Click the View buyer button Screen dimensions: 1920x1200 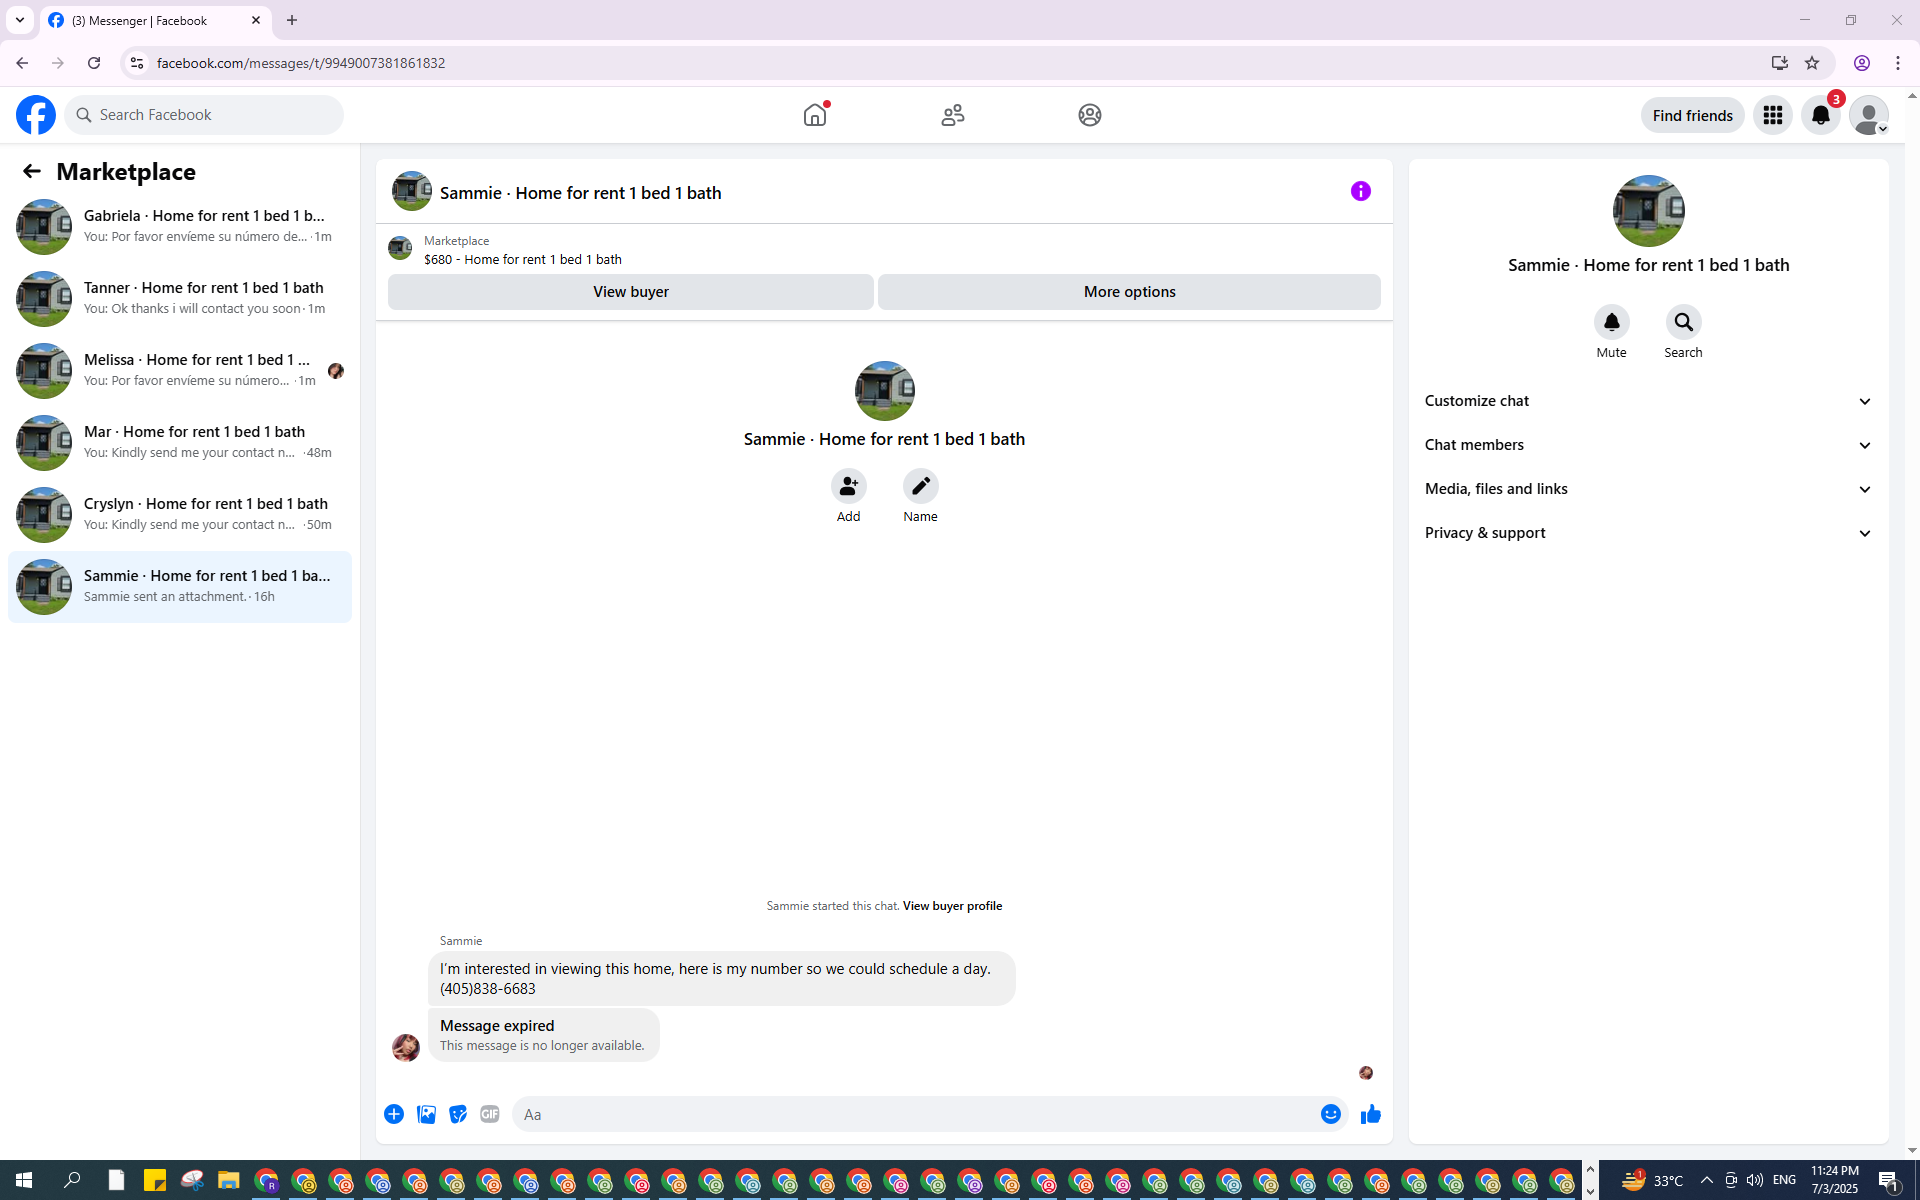click(630, 292)
